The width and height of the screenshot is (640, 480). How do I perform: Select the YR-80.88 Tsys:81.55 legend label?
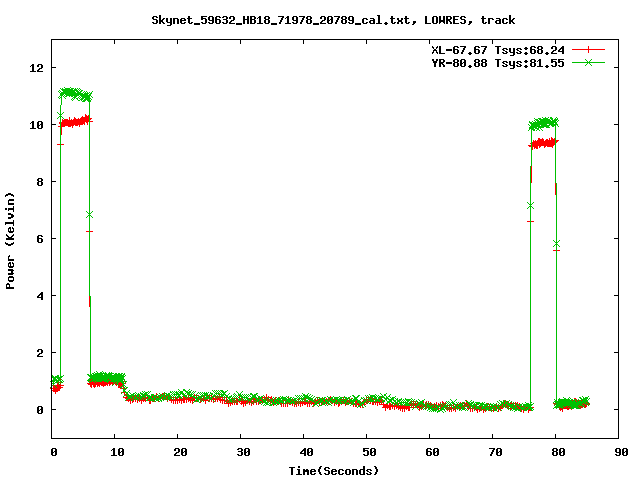pos(498,63)
